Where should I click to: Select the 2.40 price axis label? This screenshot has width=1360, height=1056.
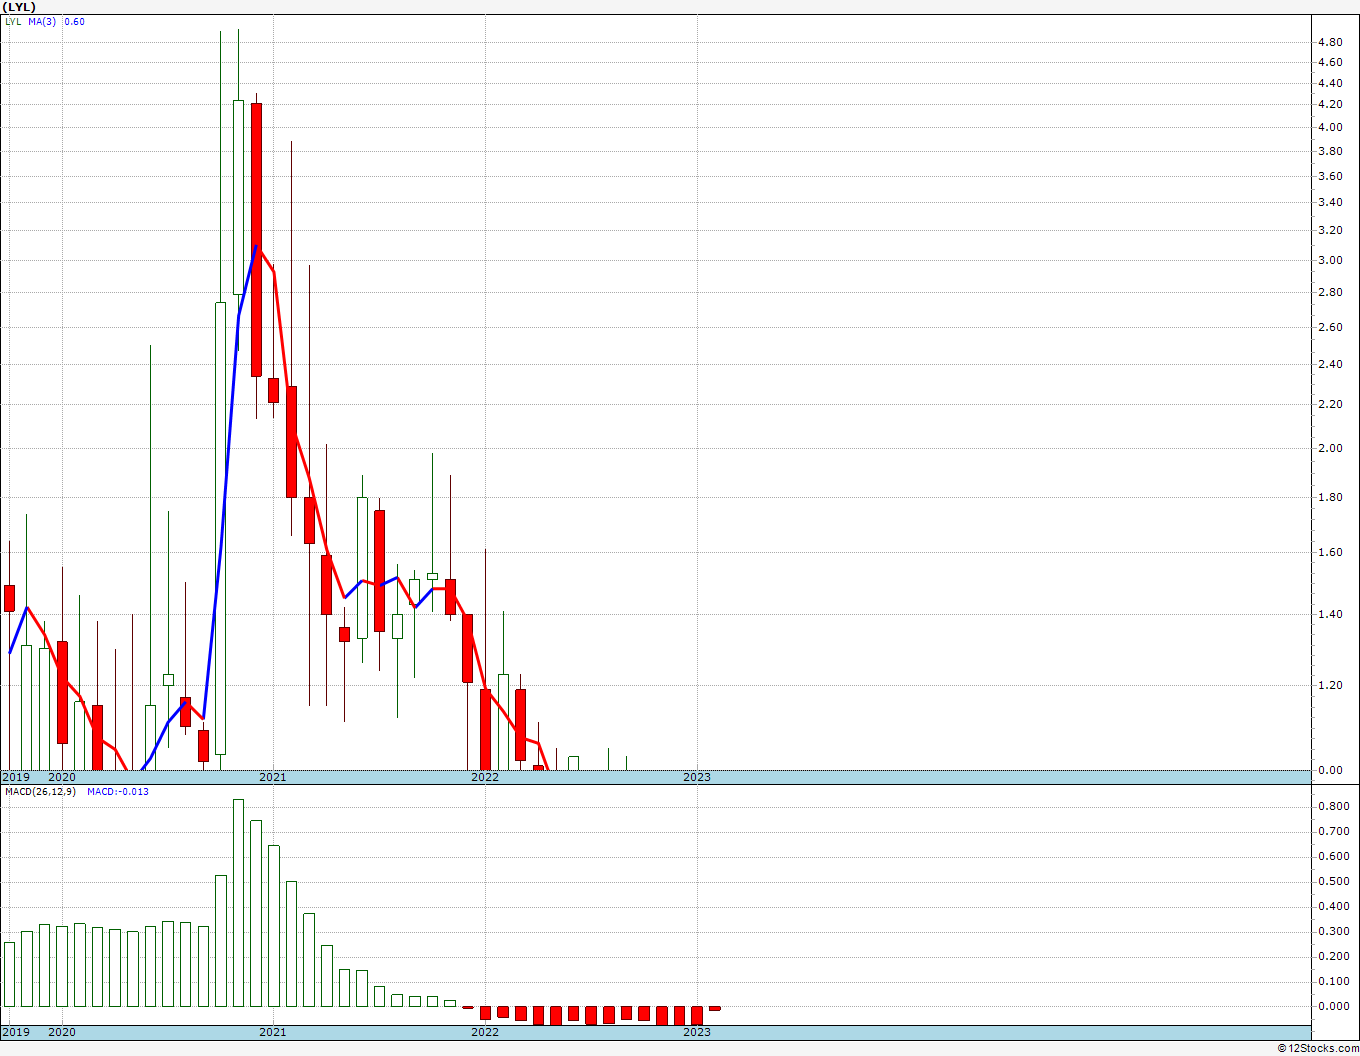[x=1330, y=364]
